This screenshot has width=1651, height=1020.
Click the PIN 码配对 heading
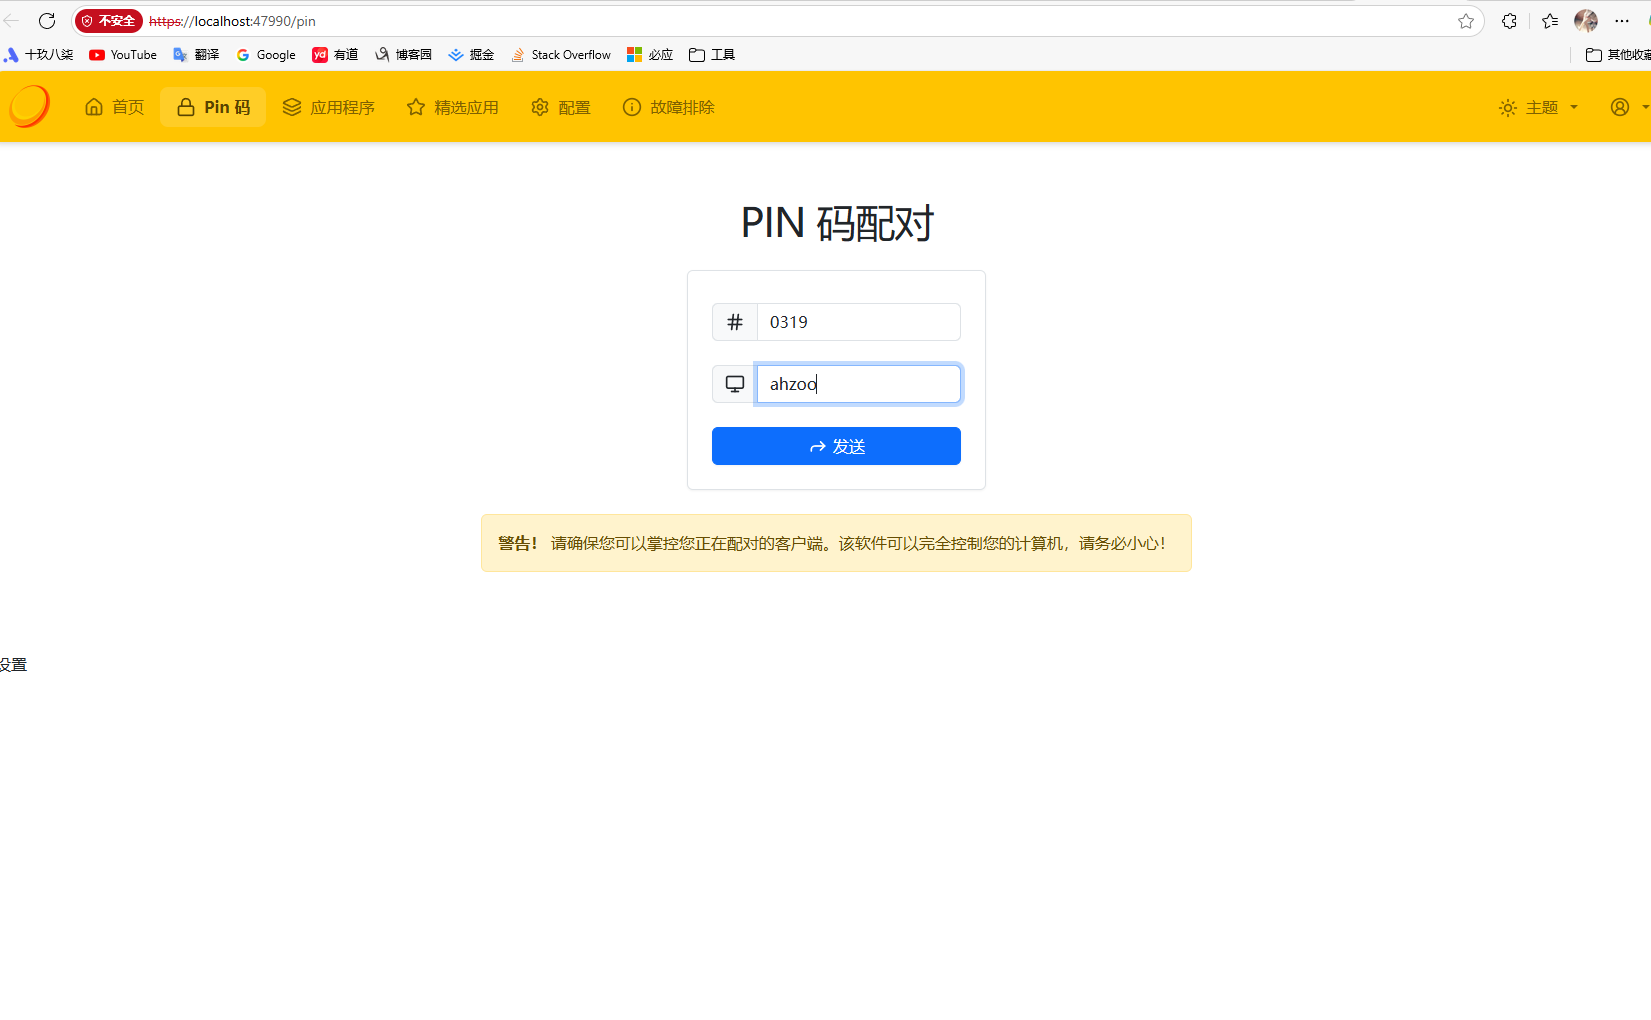click(837, 222)
